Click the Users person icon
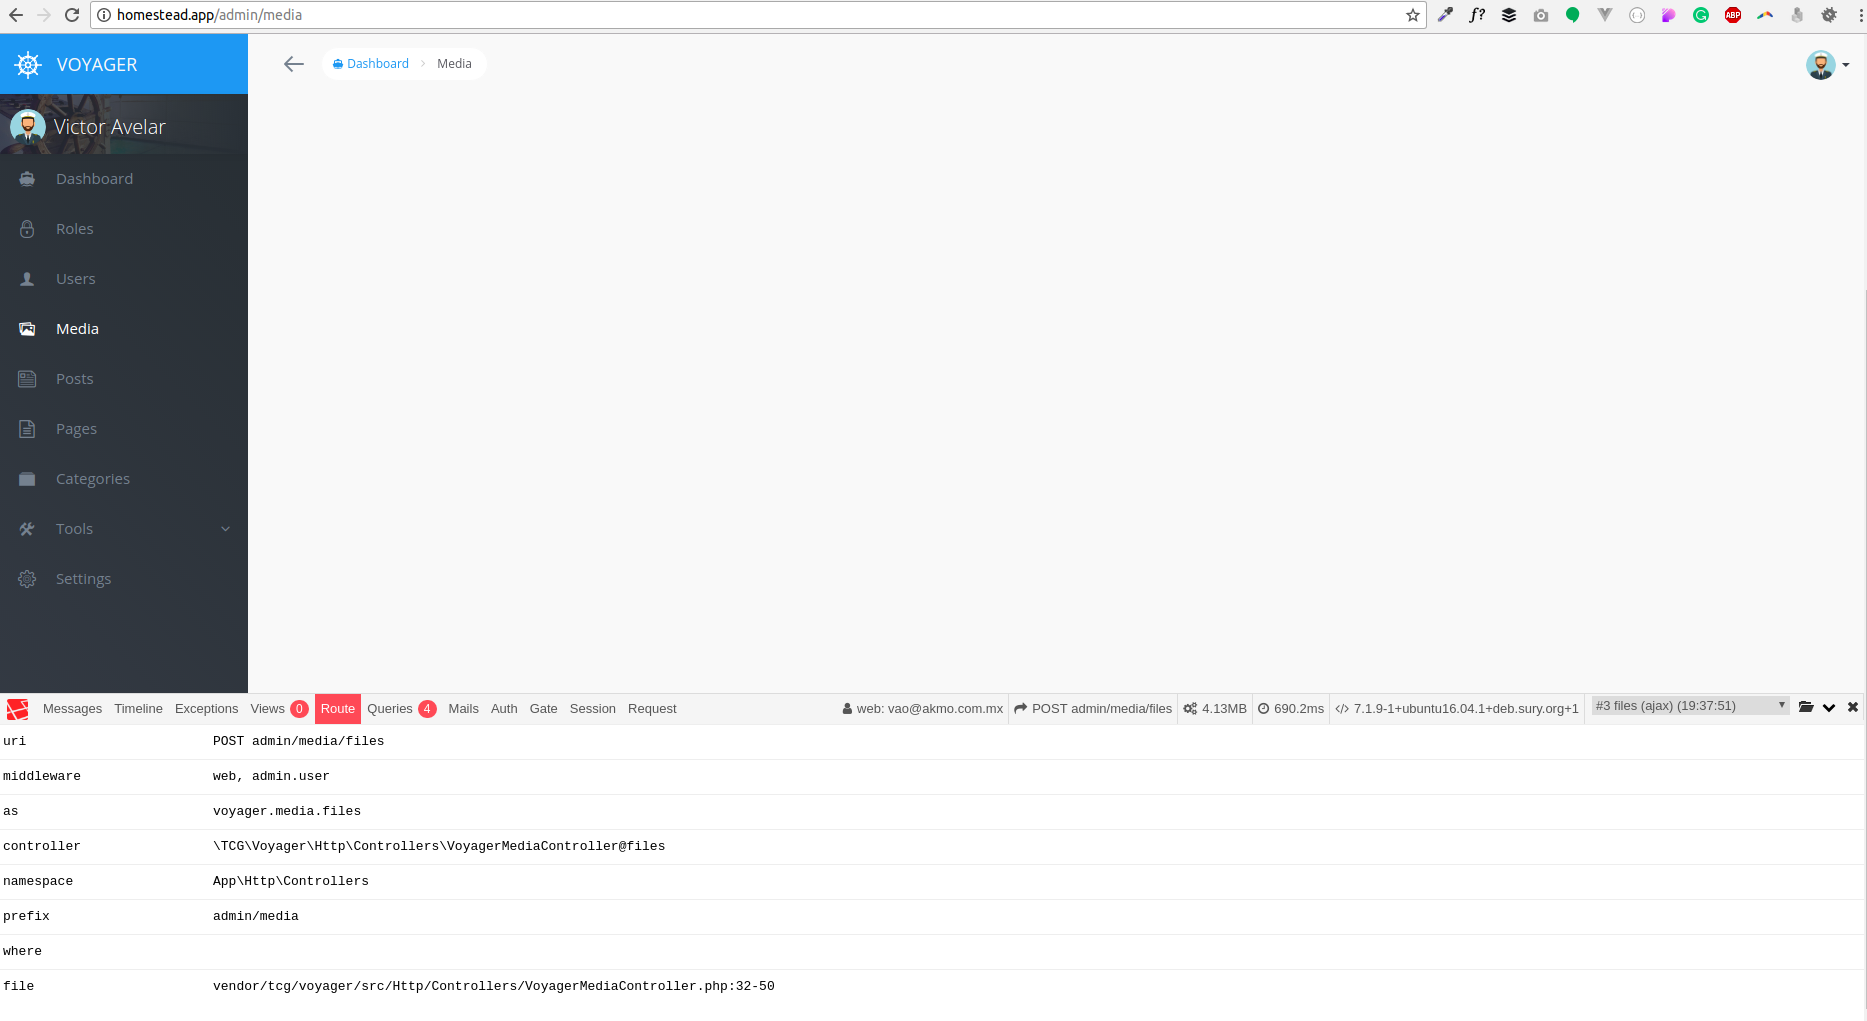This screenshot has width=1867, height=1021. coord(27,278)
